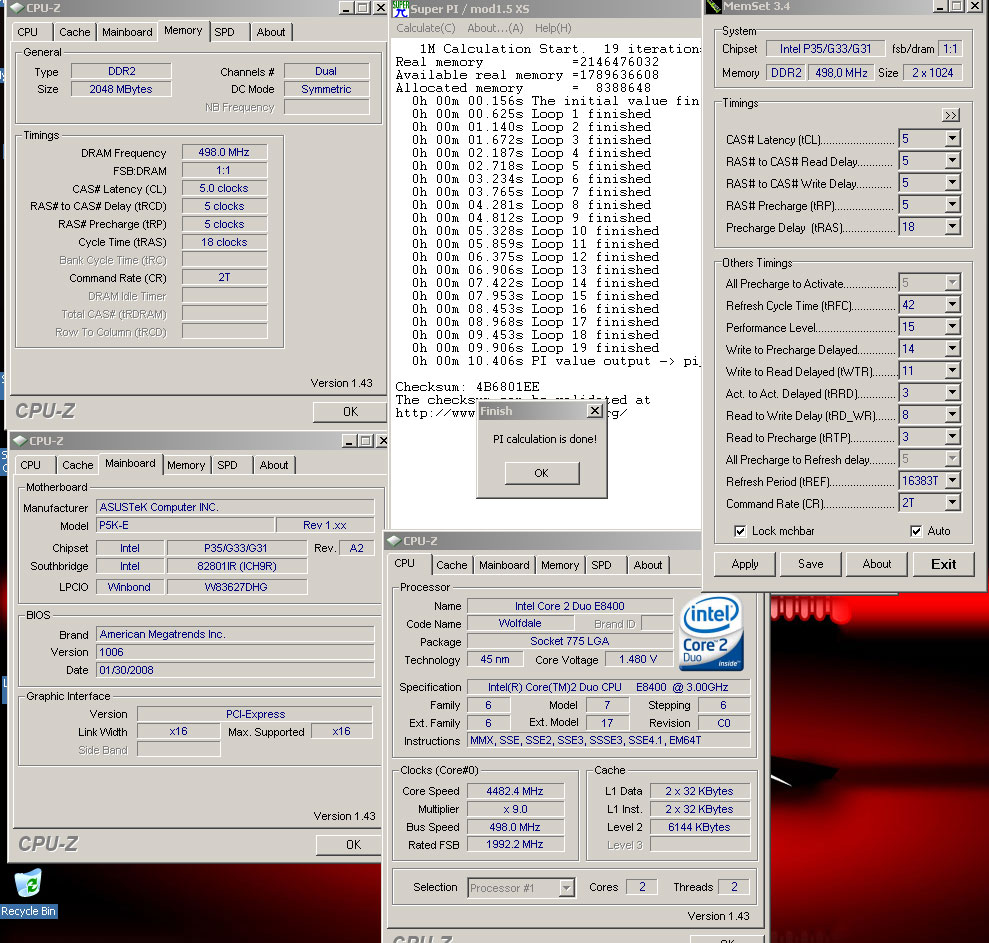Click the Intel P35/G33/G31 chipset field in MemSet
The width and height of the screenshot is (989, 943).
tap(825, 49)
